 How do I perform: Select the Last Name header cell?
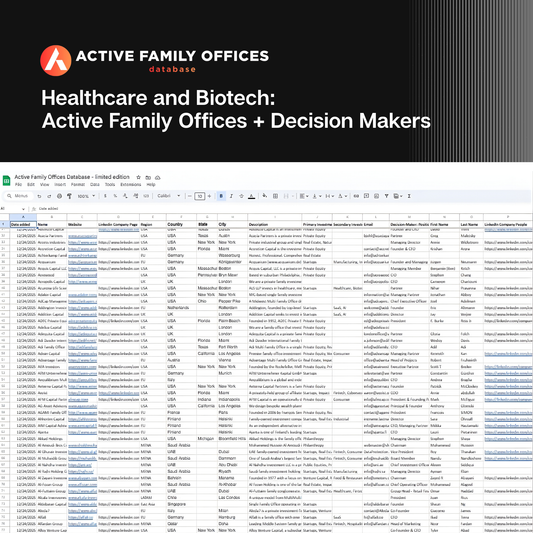(471, 224)
